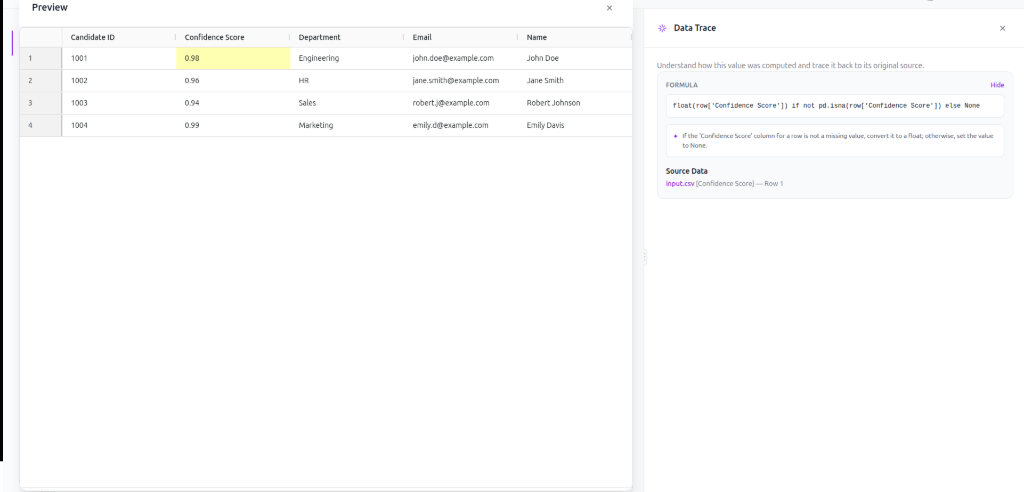Image resolution: width=1024 pixels, height=492 pixels.
Task: Select the Candidate ID column header
Action: (119, 37)
